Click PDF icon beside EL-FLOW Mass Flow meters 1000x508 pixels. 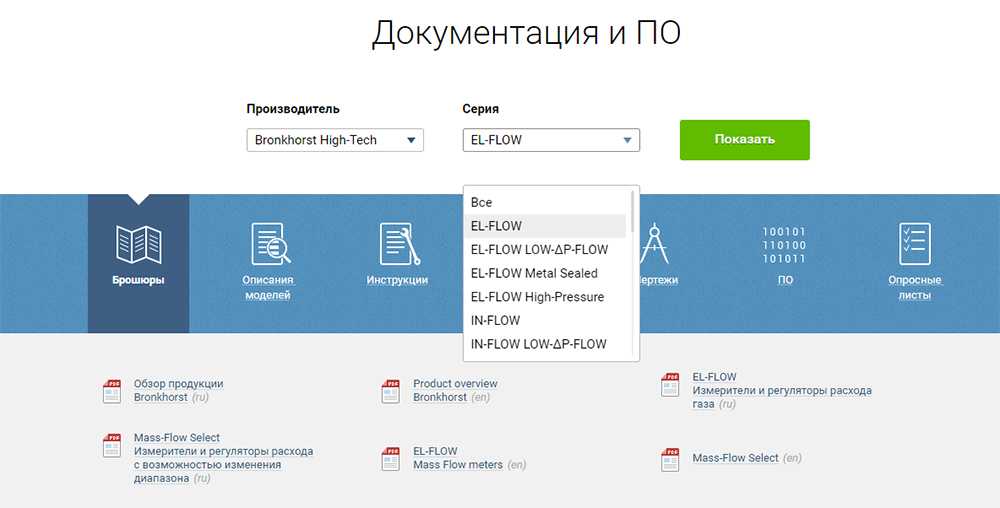(390, 458)
